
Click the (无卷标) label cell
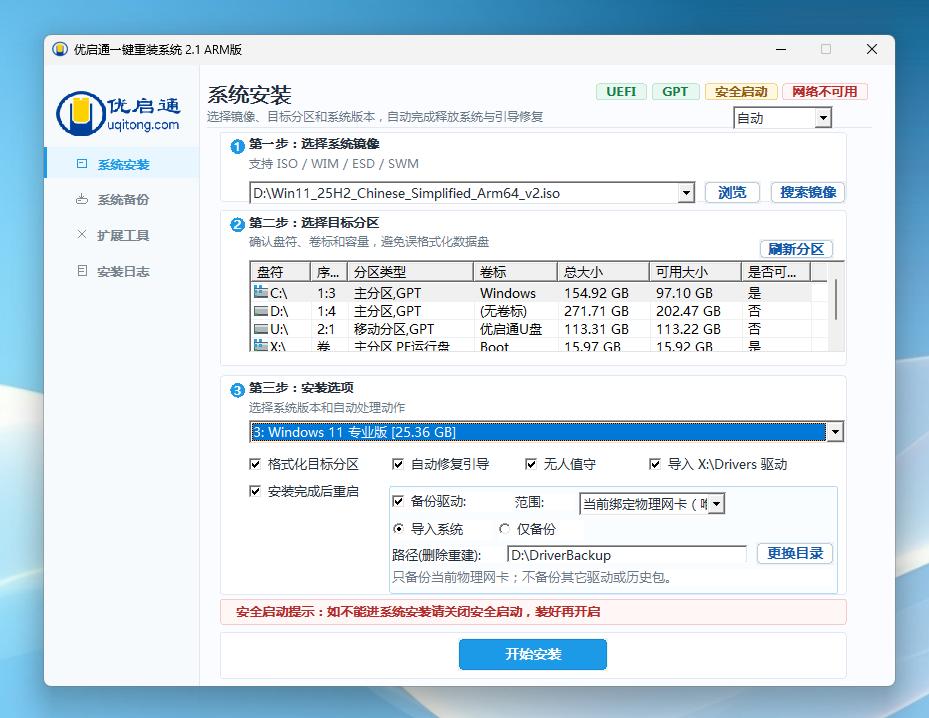click(x=503, y=311)
